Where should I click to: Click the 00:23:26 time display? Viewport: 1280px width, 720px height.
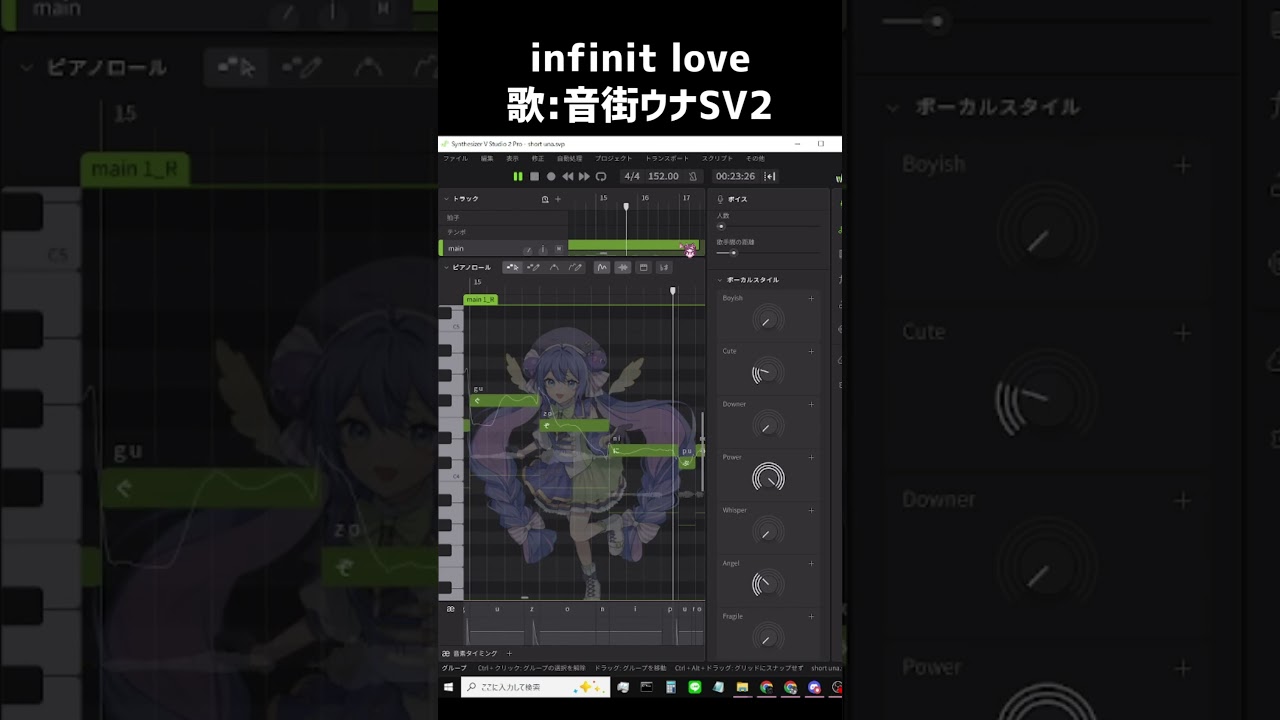pyautogui.click(x=735, y=176)
